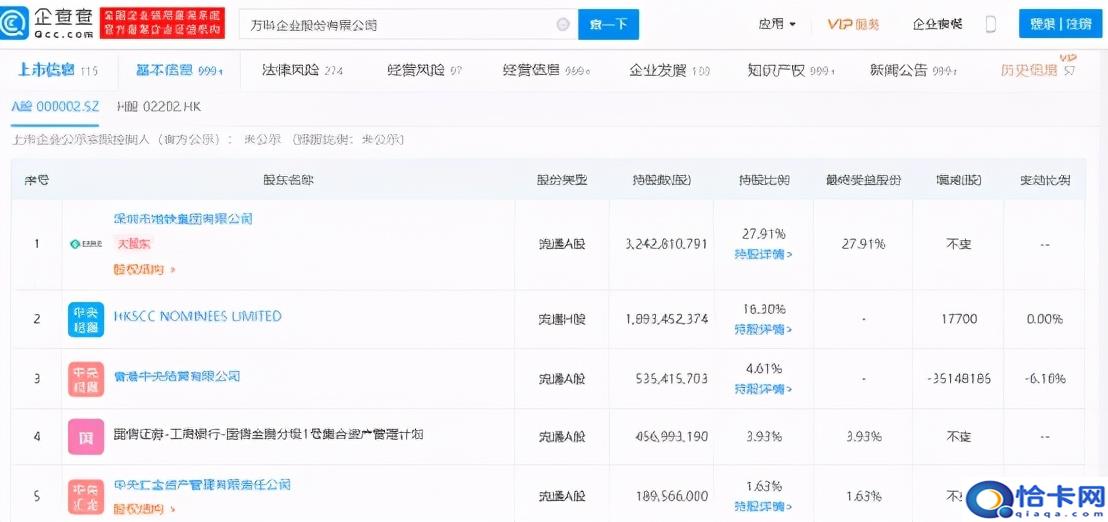Open the HKSCC NOMINEES LIMITED link
The width and height of the screenshot is (1108, 522).
(x=198, y=316)
